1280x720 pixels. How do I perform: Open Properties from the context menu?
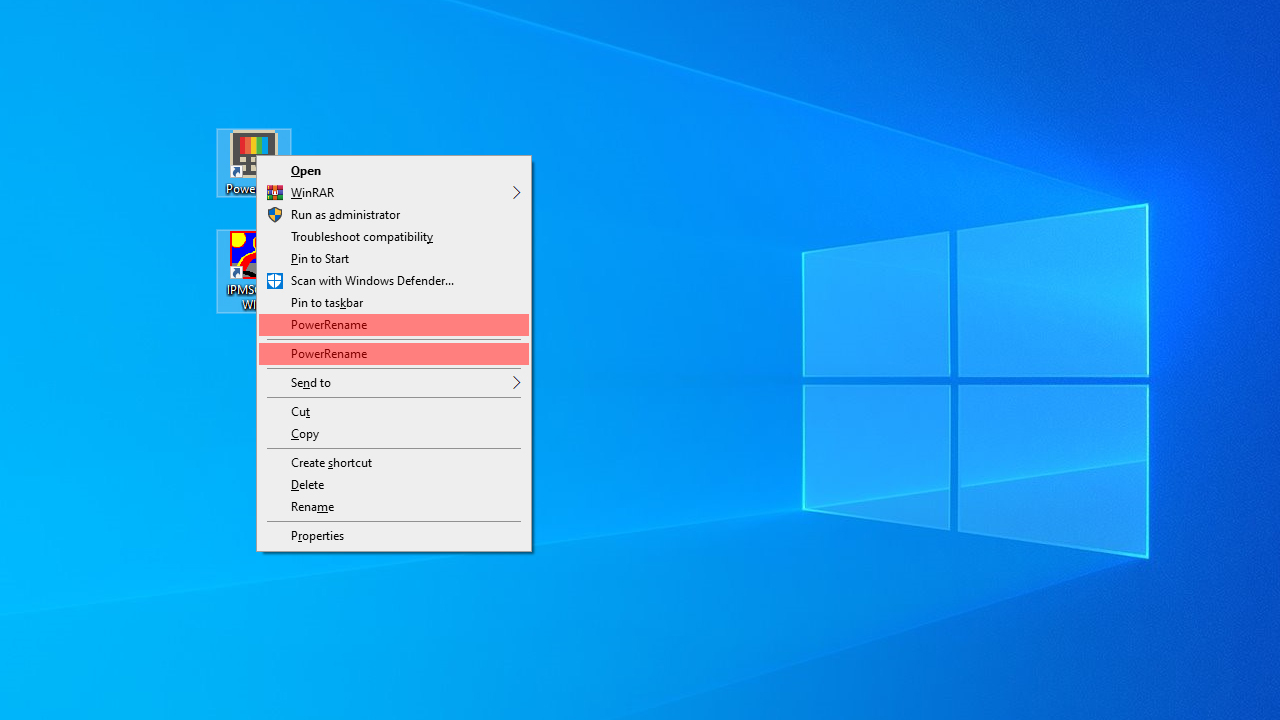(394, 536)
